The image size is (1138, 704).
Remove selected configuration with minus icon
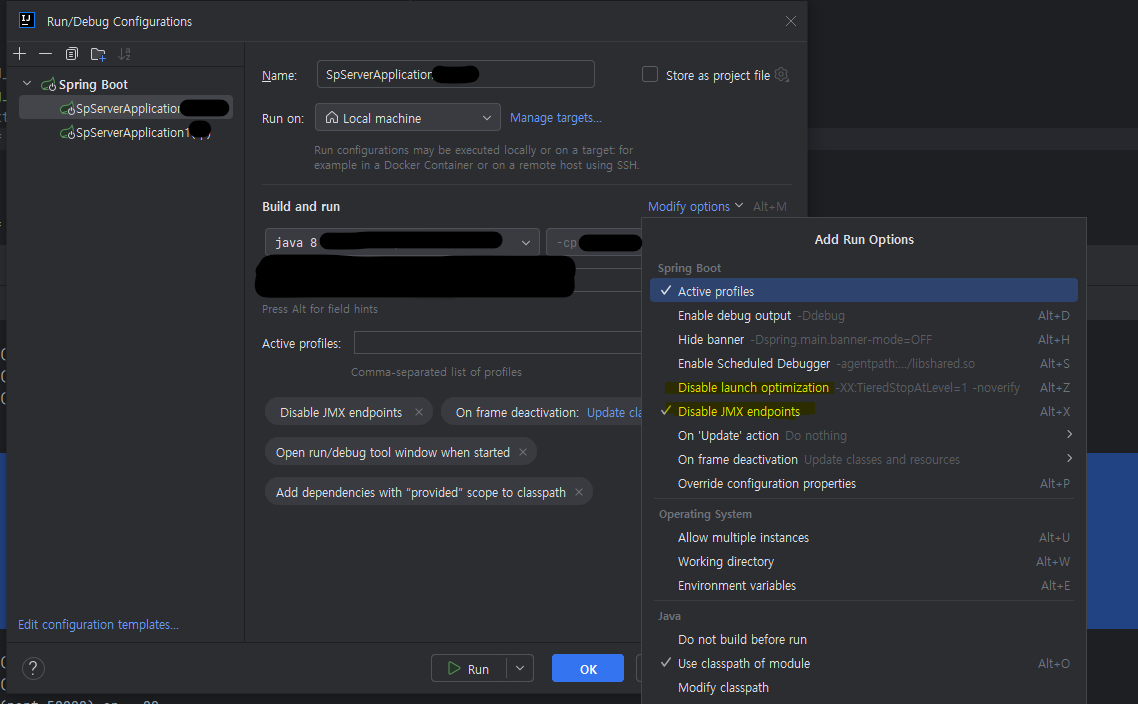point(45,54)
